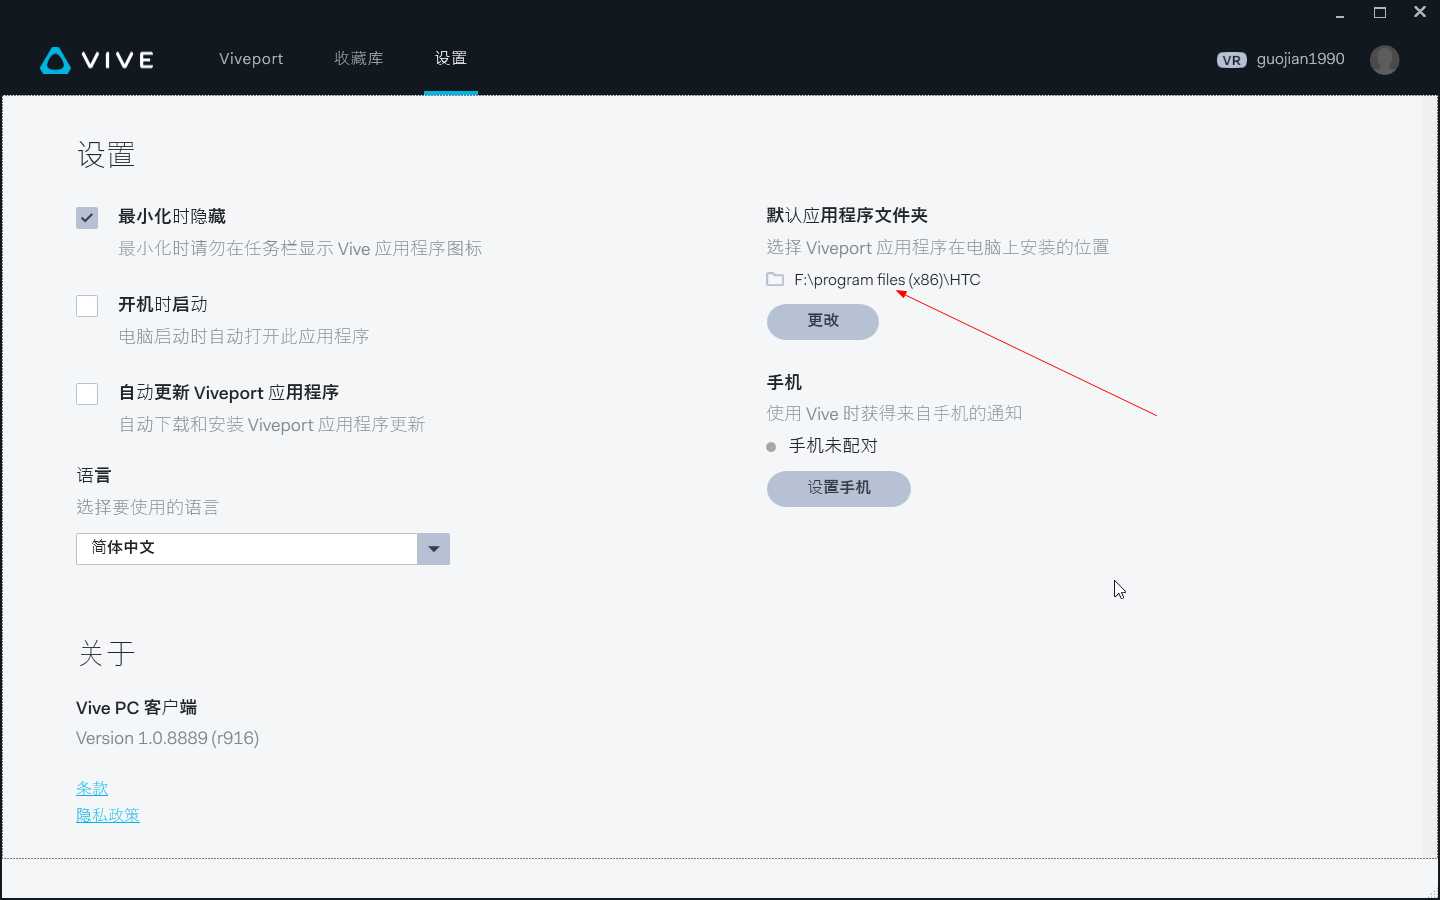Enable 自动更新 Viveport 应用程序 checkbox
Screen dimensions: 1440x900
(87, 394)
